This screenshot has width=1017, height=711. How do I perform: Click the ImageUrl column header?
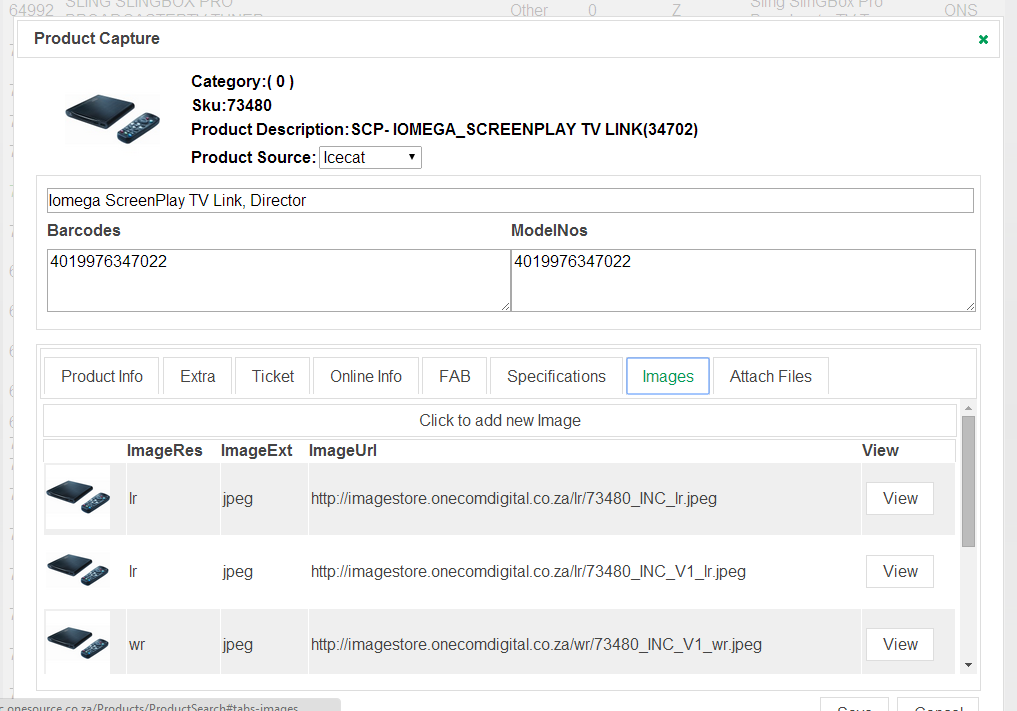pyautogui.click(x=342, y=450)
